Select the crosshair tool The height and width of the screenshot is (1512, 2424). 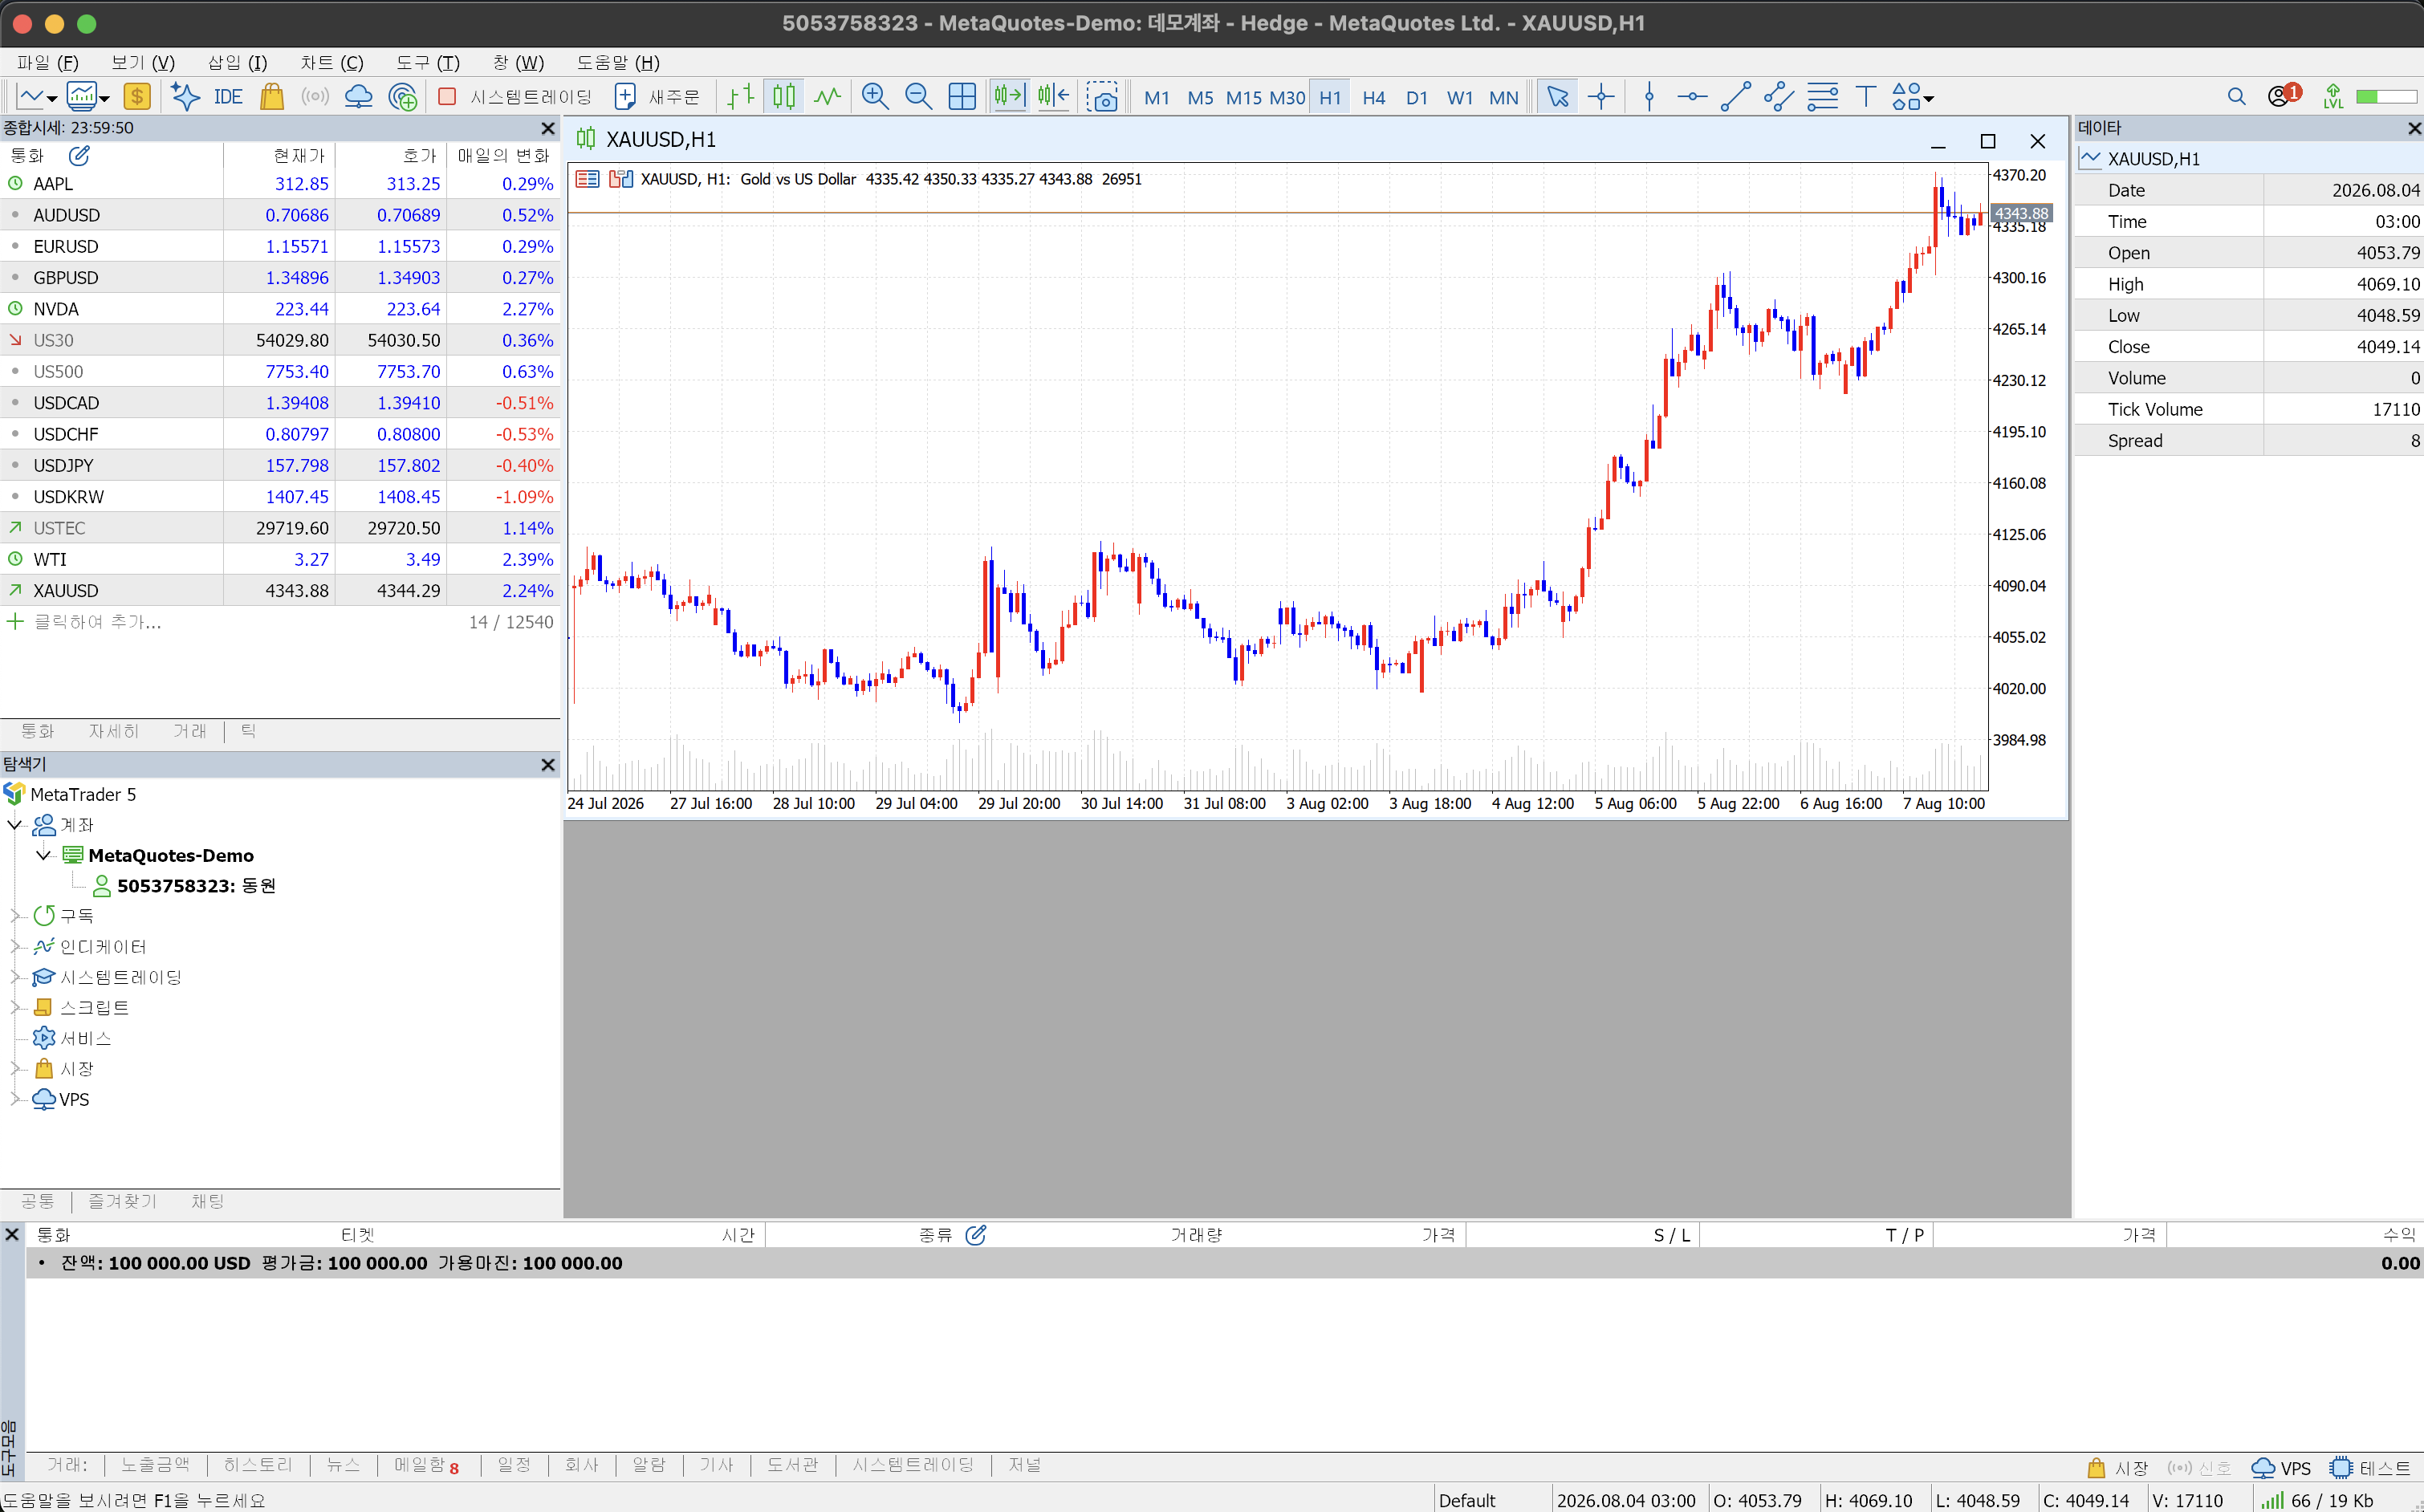[x=1601, y=97]
